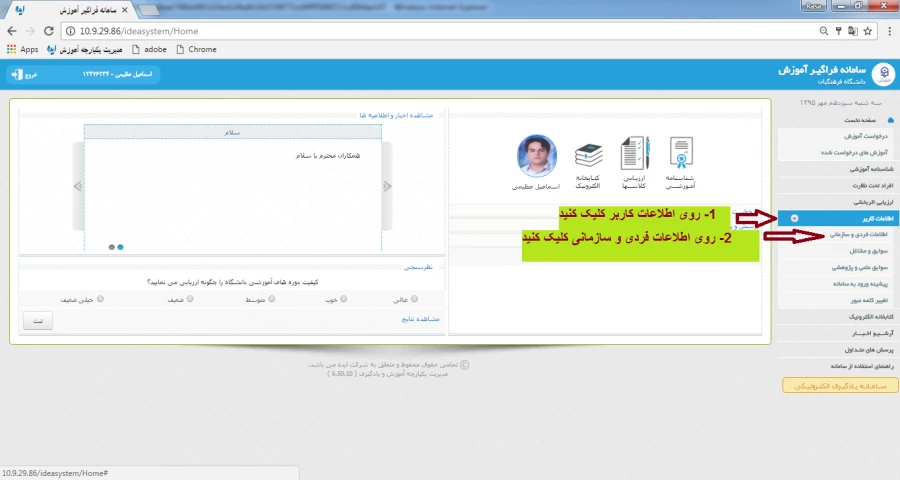The height and width of the screenshot is (480, 900).
Task: Submit the poll with the ثبت button
Action: point(38,320)
